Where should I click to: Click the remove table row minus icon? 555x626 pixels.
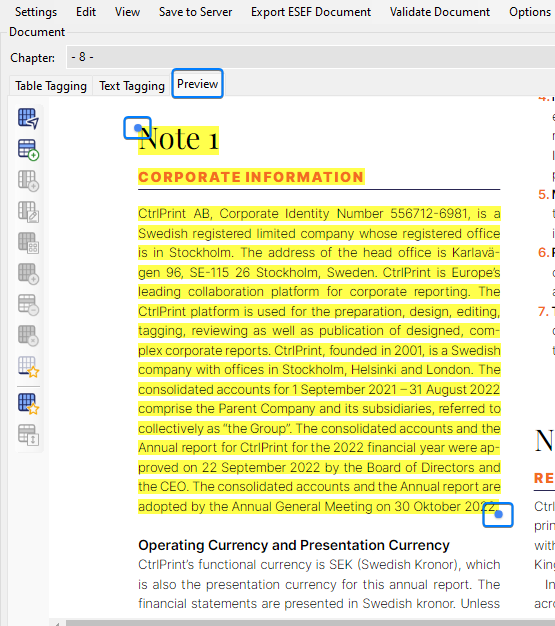pyautogui.click(x=28, y=305)
